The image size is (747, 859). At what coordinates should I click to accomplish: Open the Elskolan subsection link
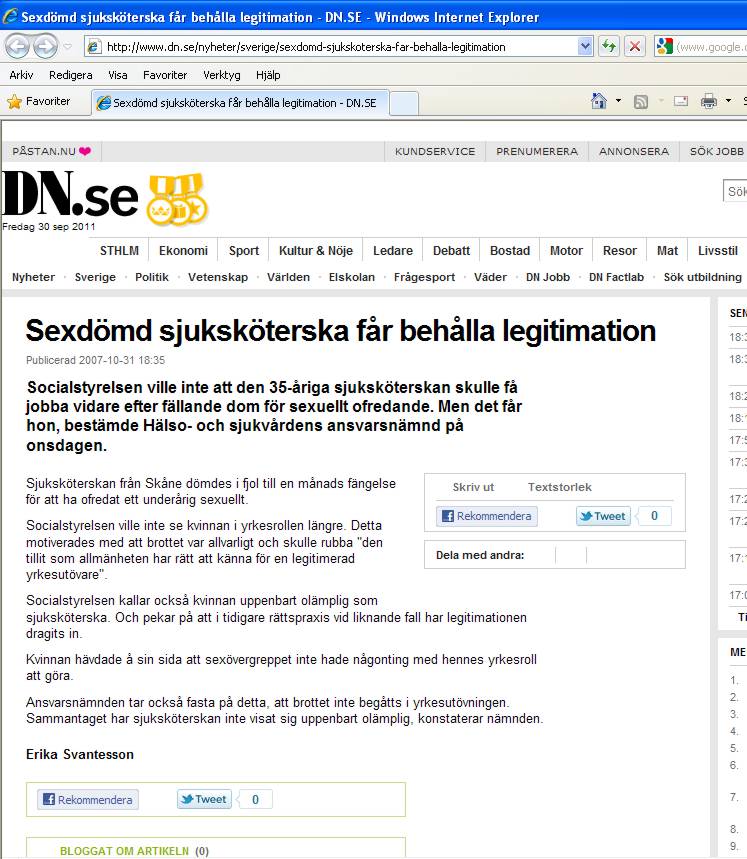[352, 277]
